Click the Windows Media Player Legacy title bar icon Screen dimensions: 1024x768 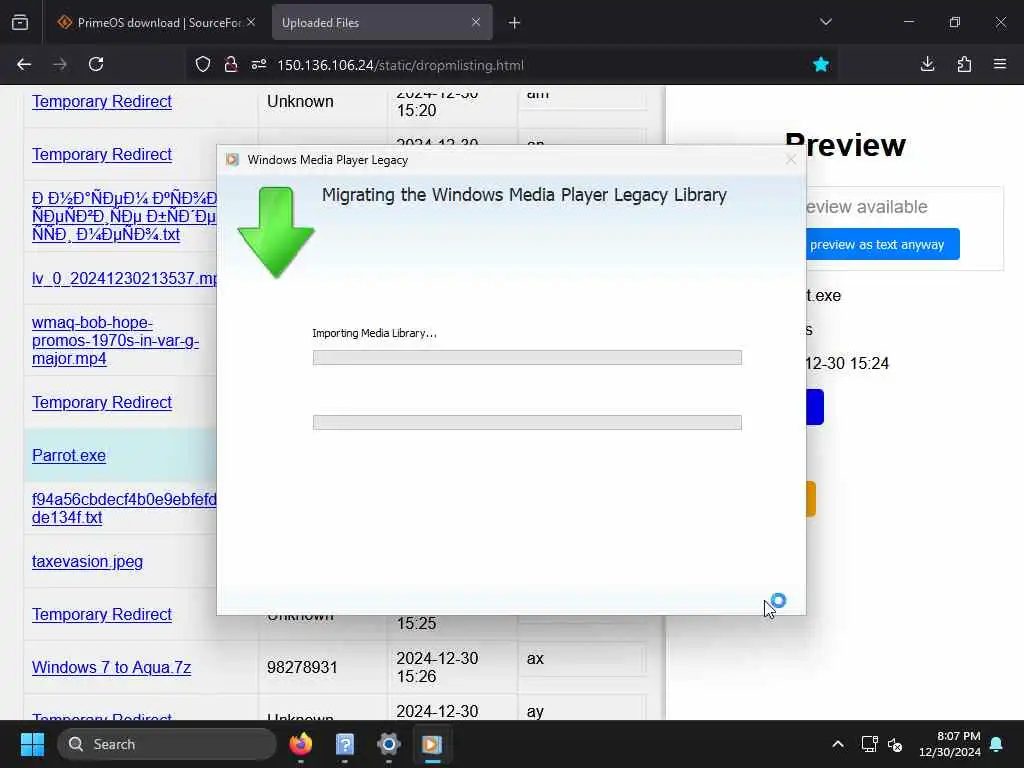(232, 160)
